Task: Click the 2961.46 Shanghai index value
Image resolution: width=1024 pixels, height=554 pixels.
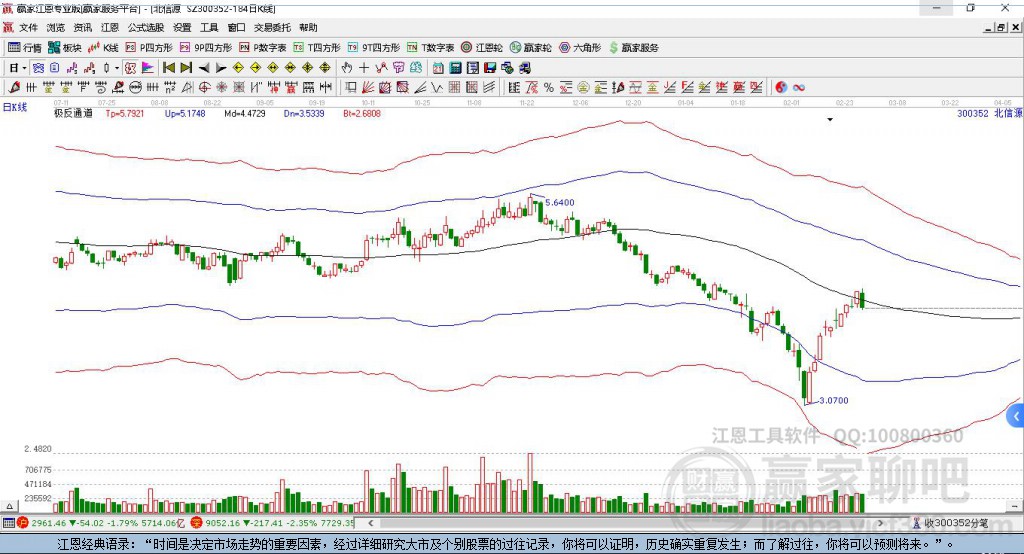Action: pyautogui.click(x=49, y=523)
